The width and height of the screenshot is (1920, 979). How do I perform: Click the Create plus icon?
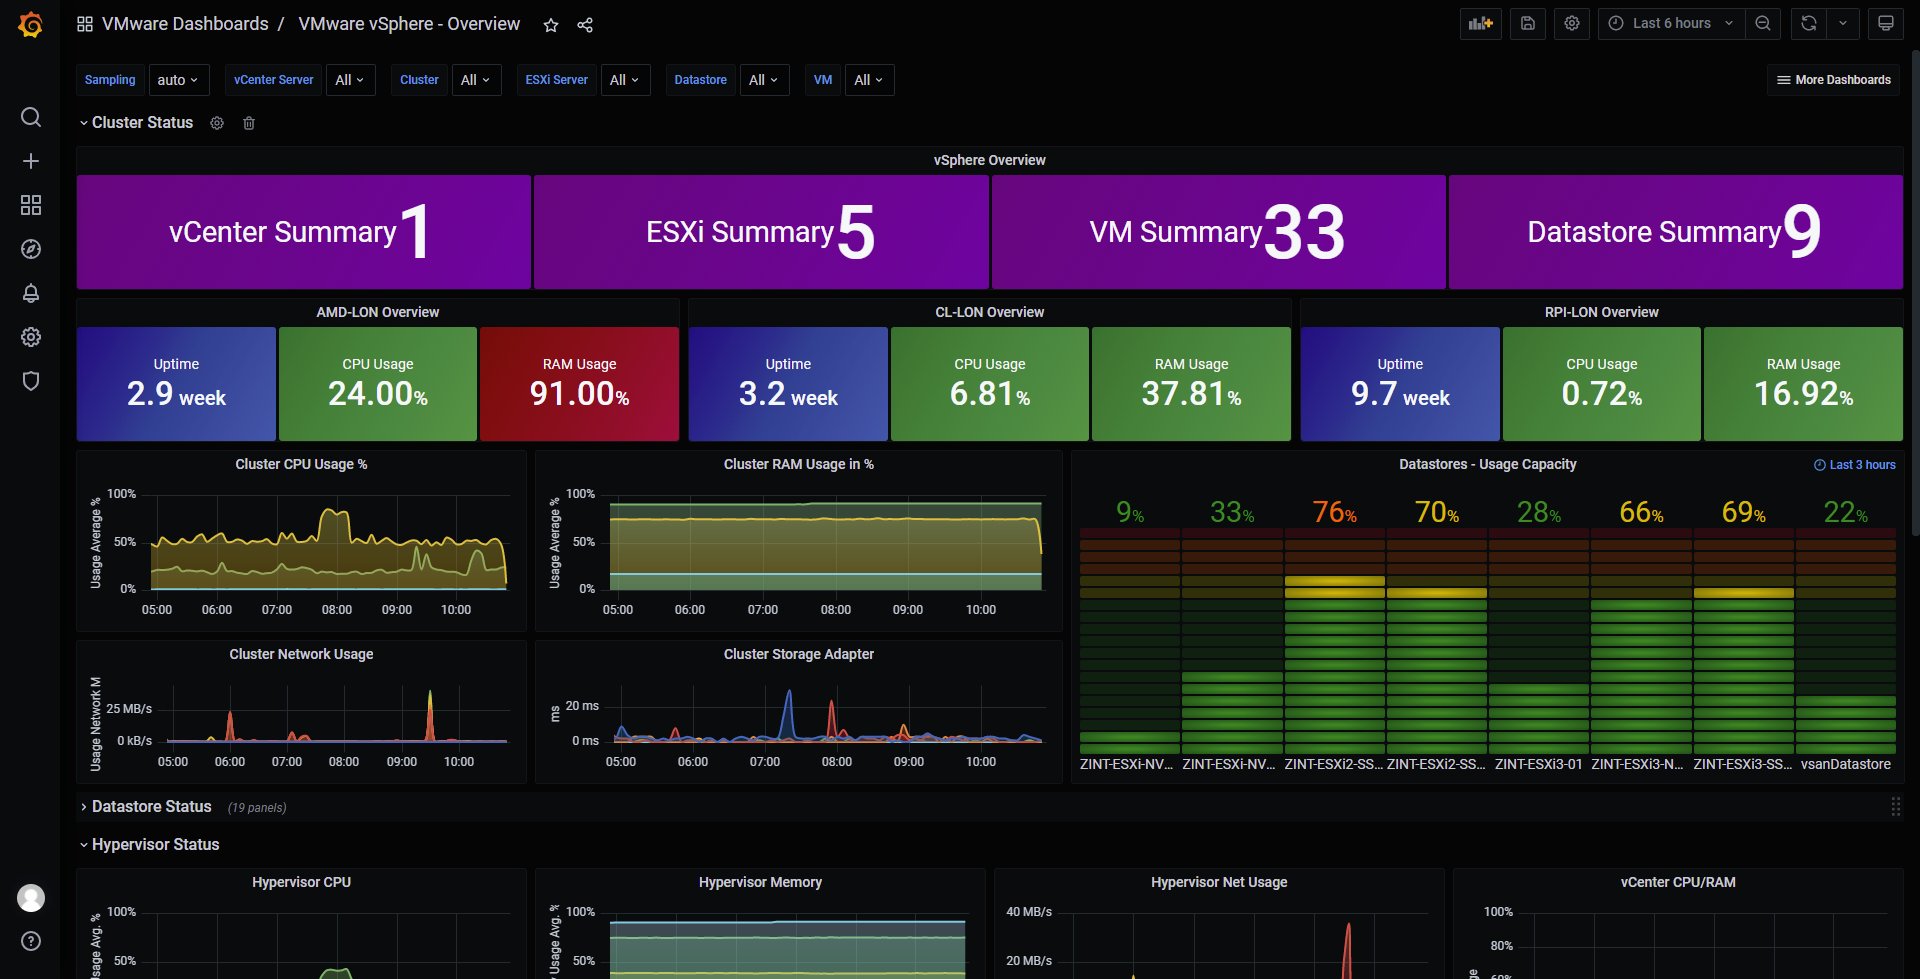tap(31, 161)
